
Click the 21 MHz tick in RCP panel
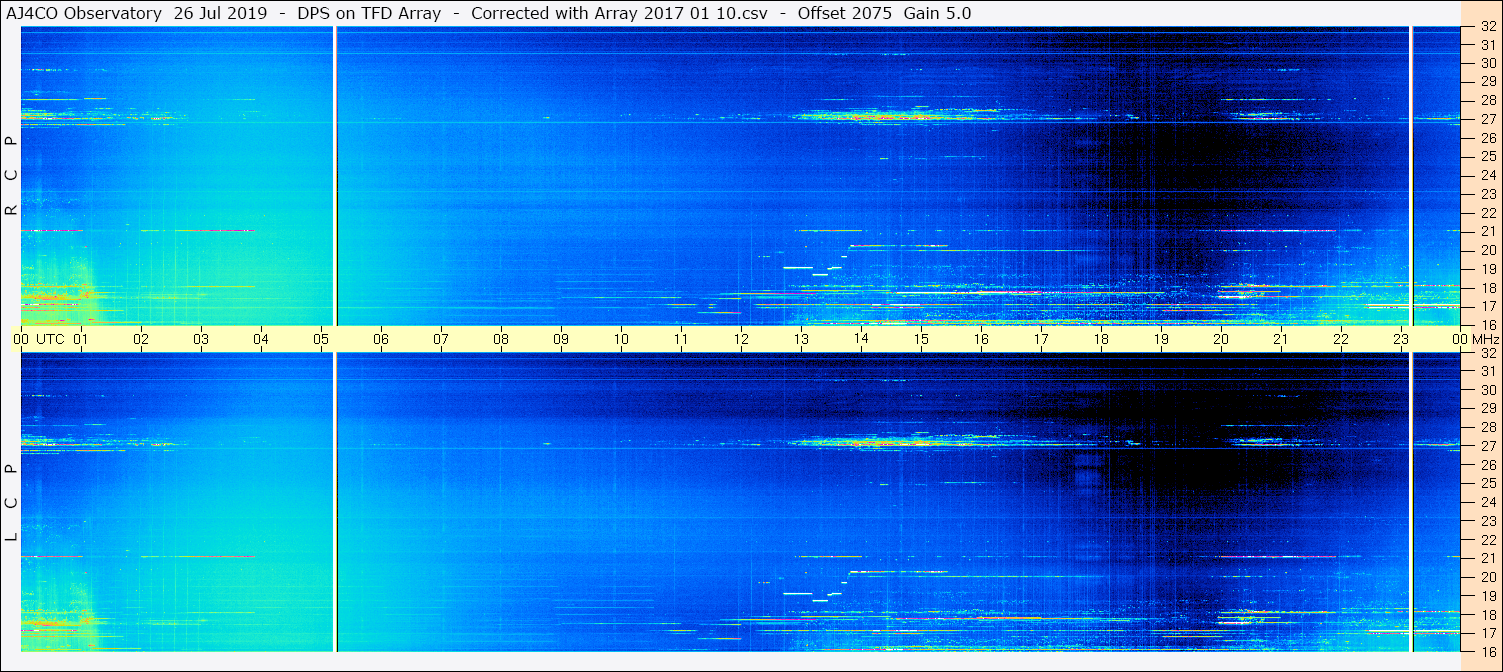[1488, 231]
